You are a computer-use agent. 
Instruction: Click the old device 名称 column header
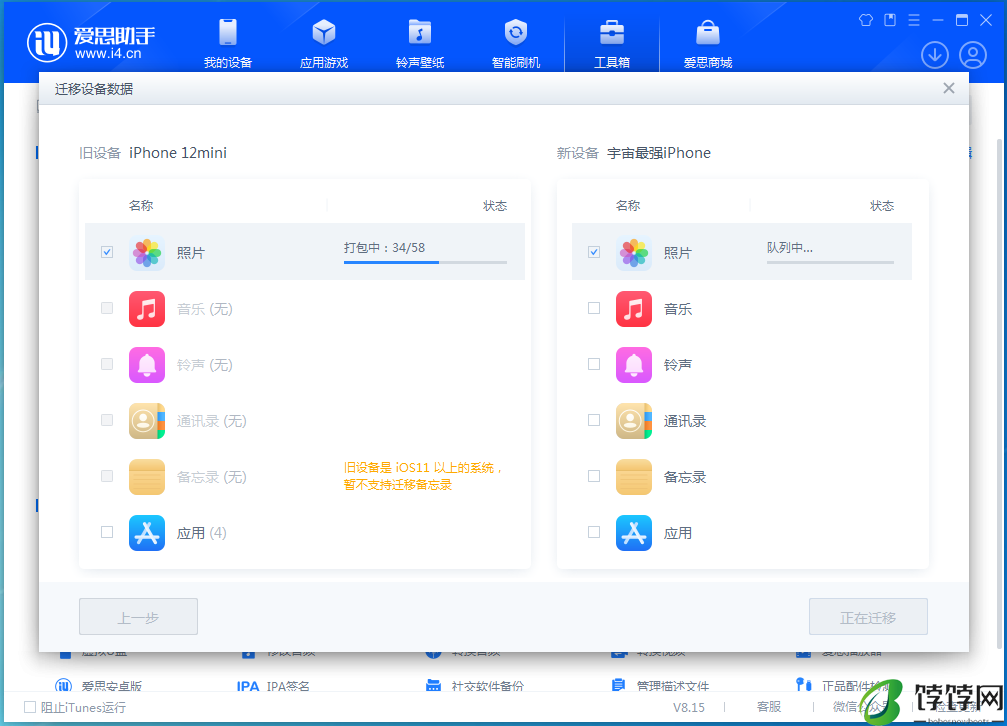tap(141, 206)
